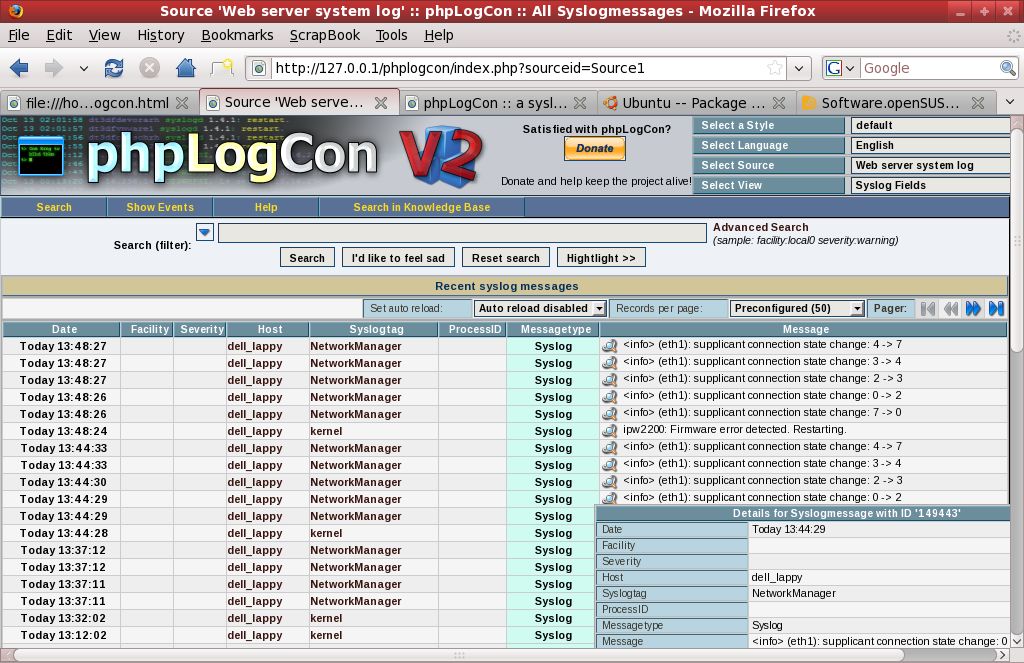Open the URL bar history dropdown

799,68
